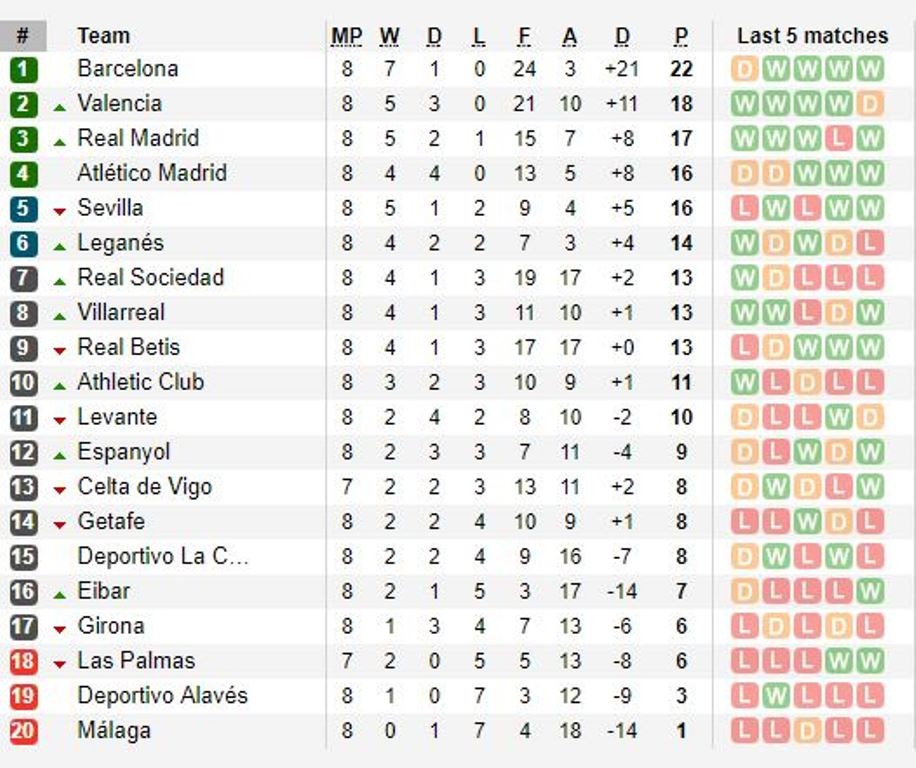Viewport: 916px width, 768px height.
Task: Click the win icon in Deportivo Alavés' form
Action: [x=776, y=696]
